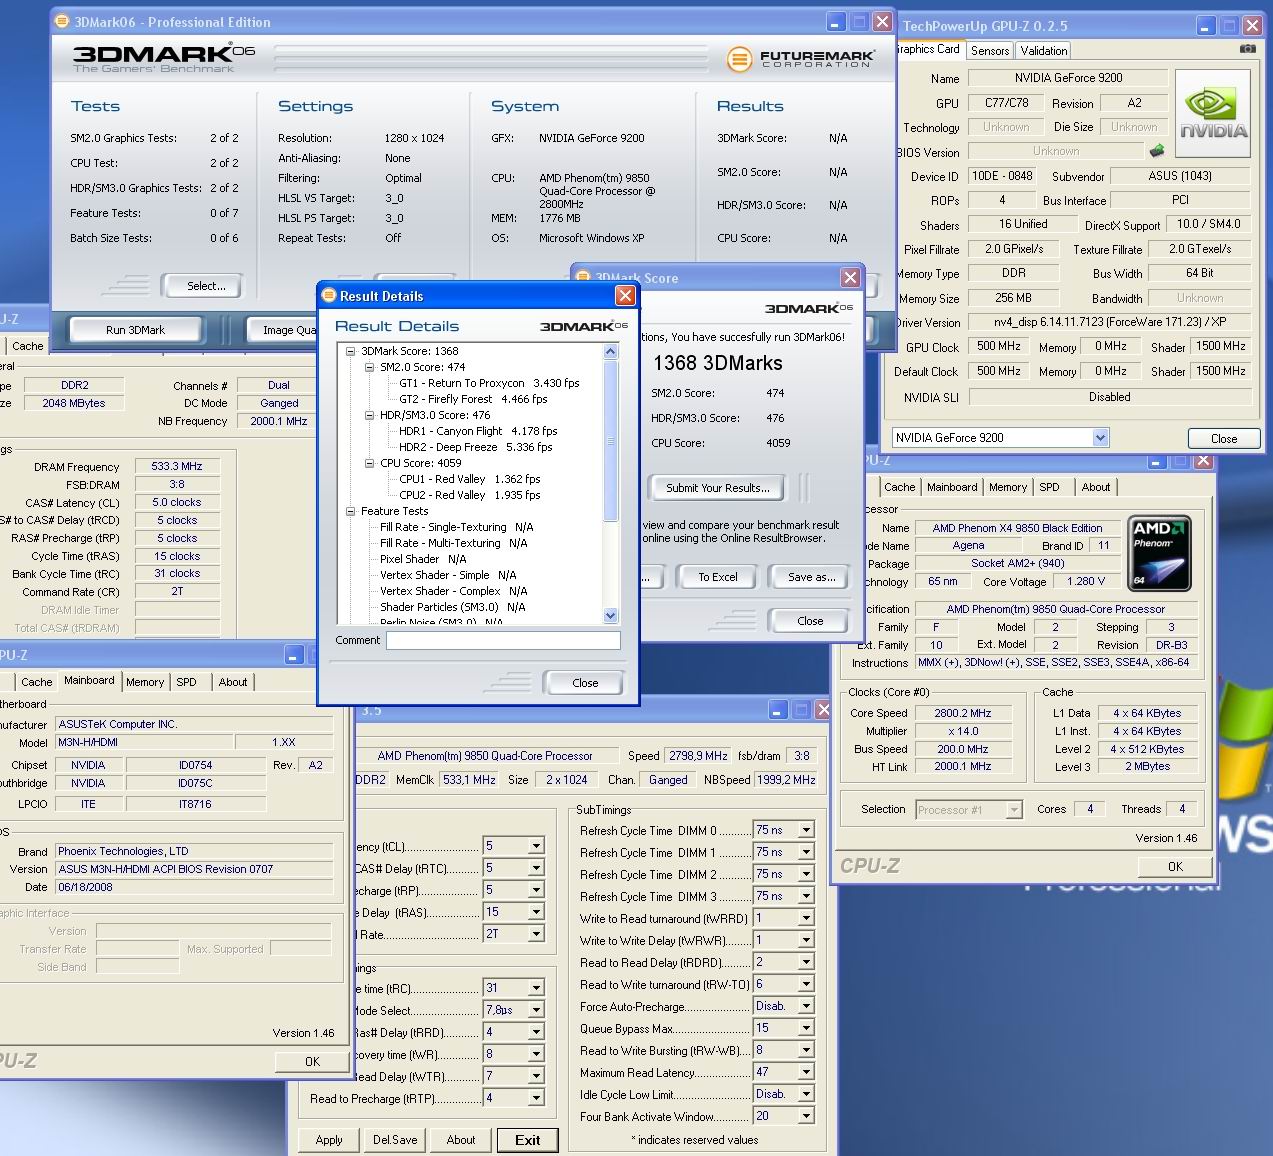Screen dimensions: 1273x1156
Task: Select the Pixel Shader N/A row
Action: coord(423,559)
